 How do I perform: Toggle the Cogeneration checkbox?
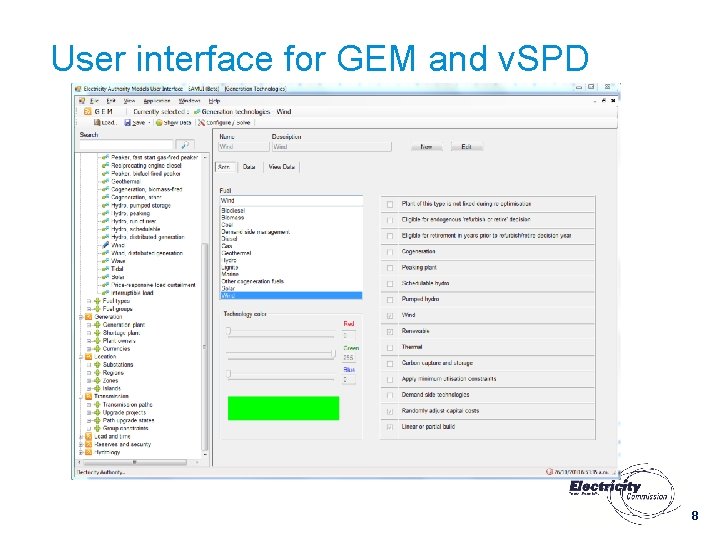point(390,252)
